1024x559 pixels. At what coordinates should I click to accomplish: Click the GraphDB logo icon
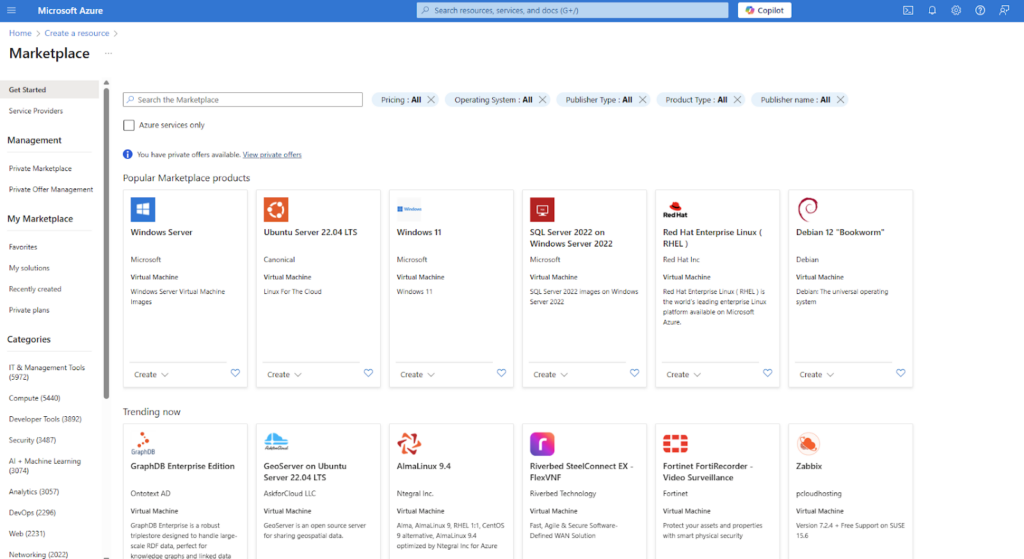[x=143, y=443]
